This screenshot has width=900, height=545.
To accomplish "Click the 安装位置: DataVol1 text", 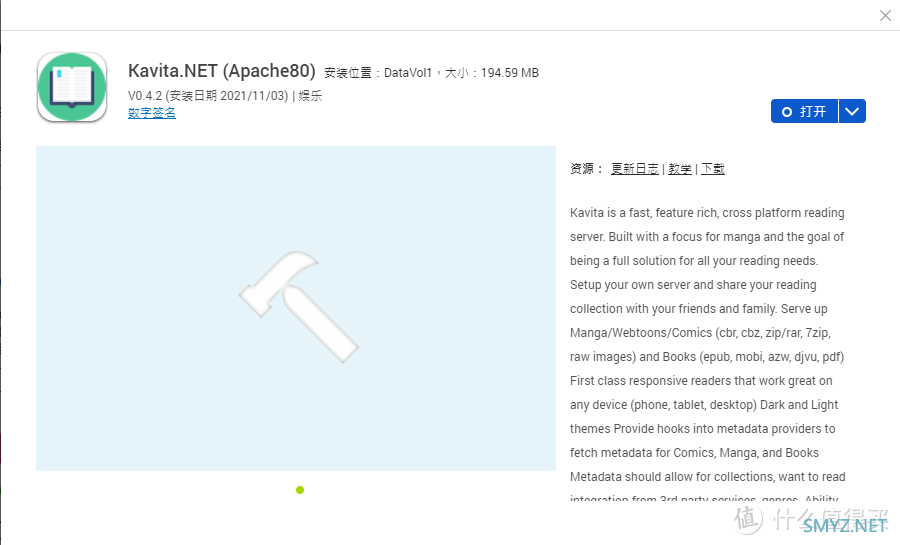I will [378, 73].
